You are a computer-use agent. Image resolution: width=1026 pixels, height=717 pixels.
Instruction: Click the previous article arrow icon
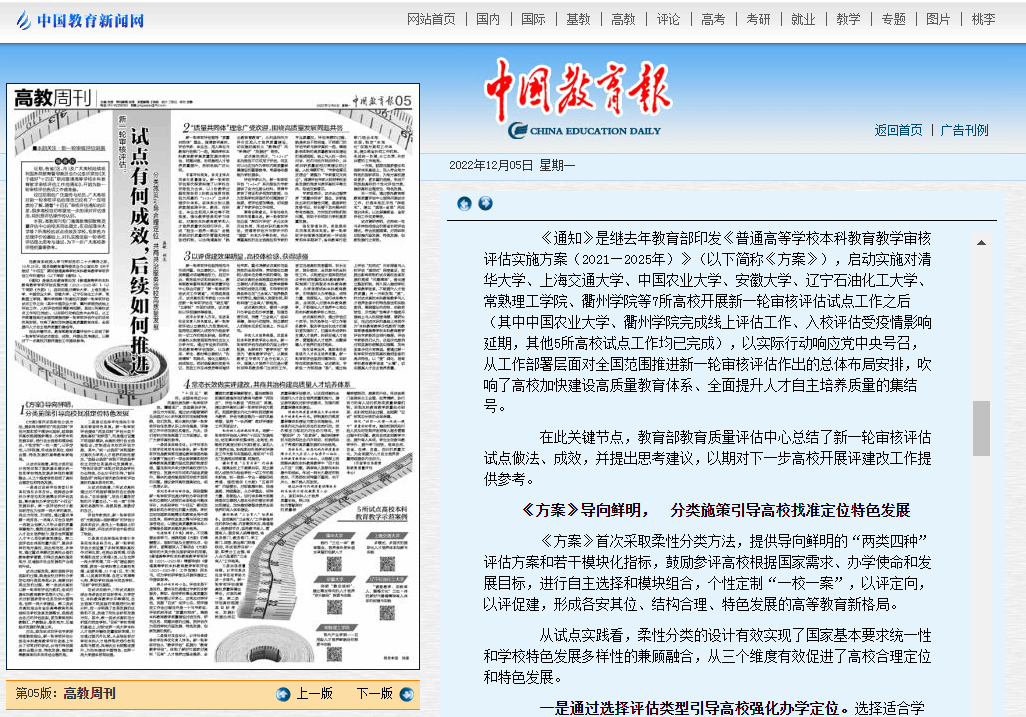[464, 203]
